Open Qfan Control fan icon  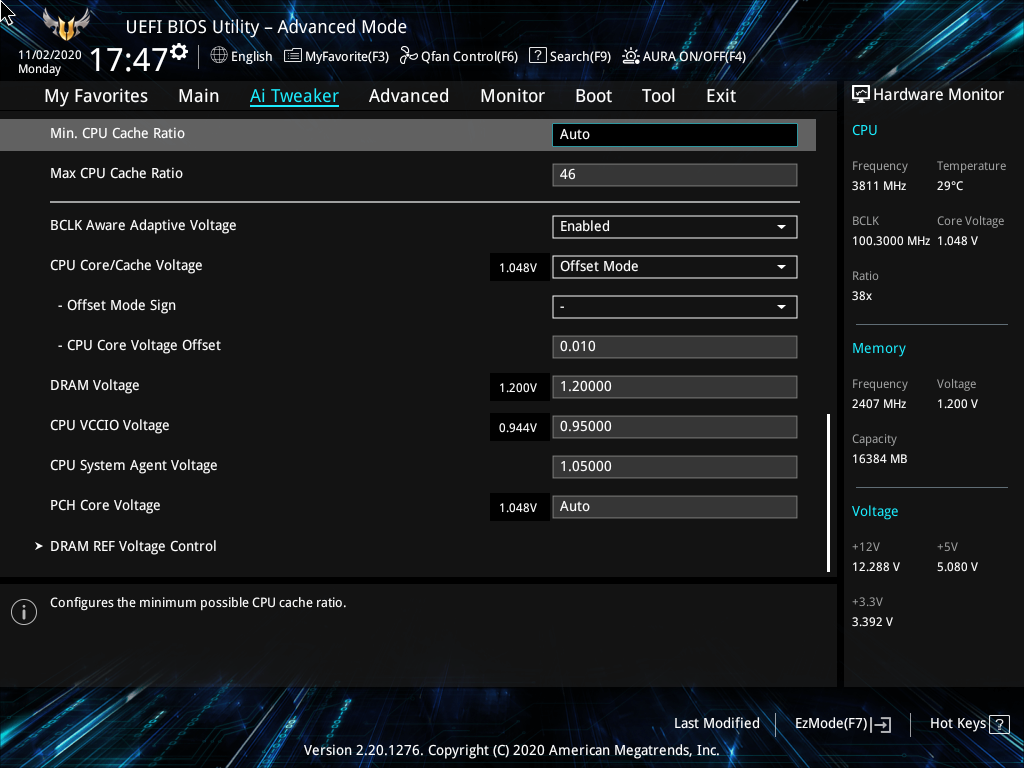pyautogui.click(x=408, y=56)
